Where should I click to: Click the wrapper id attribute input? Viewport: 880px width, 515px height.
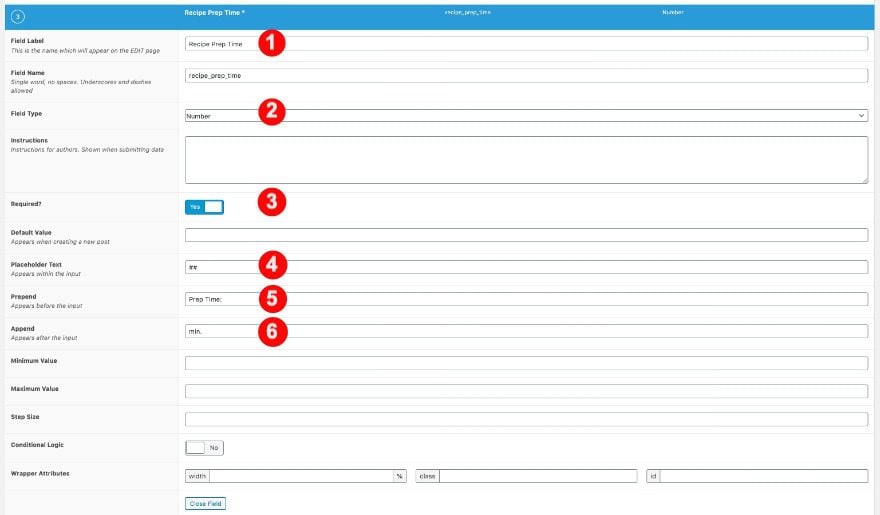click(763, 476)
